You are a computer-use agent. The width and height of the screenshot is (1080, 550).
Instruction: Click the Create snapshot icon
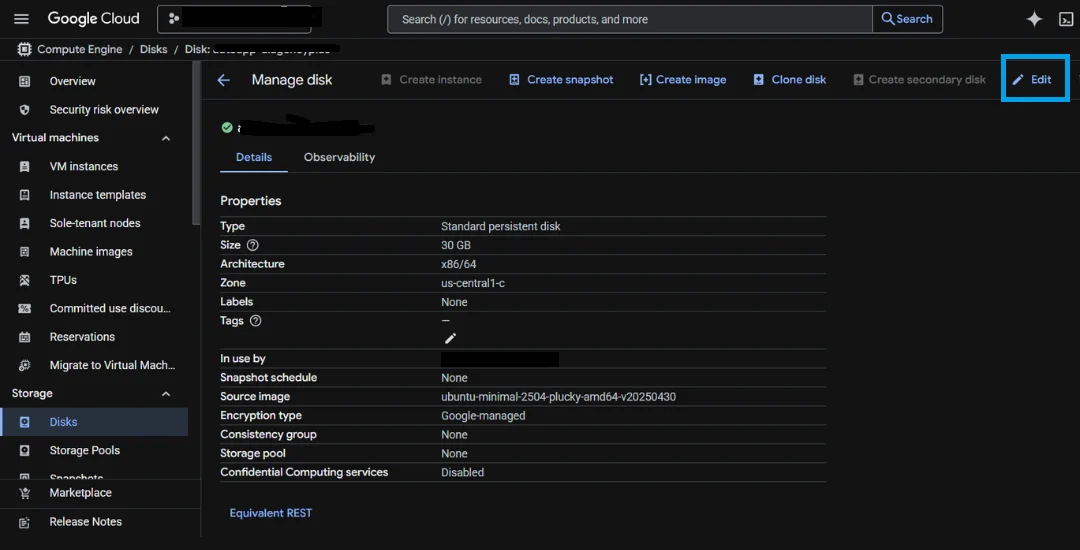click(514, 80)
